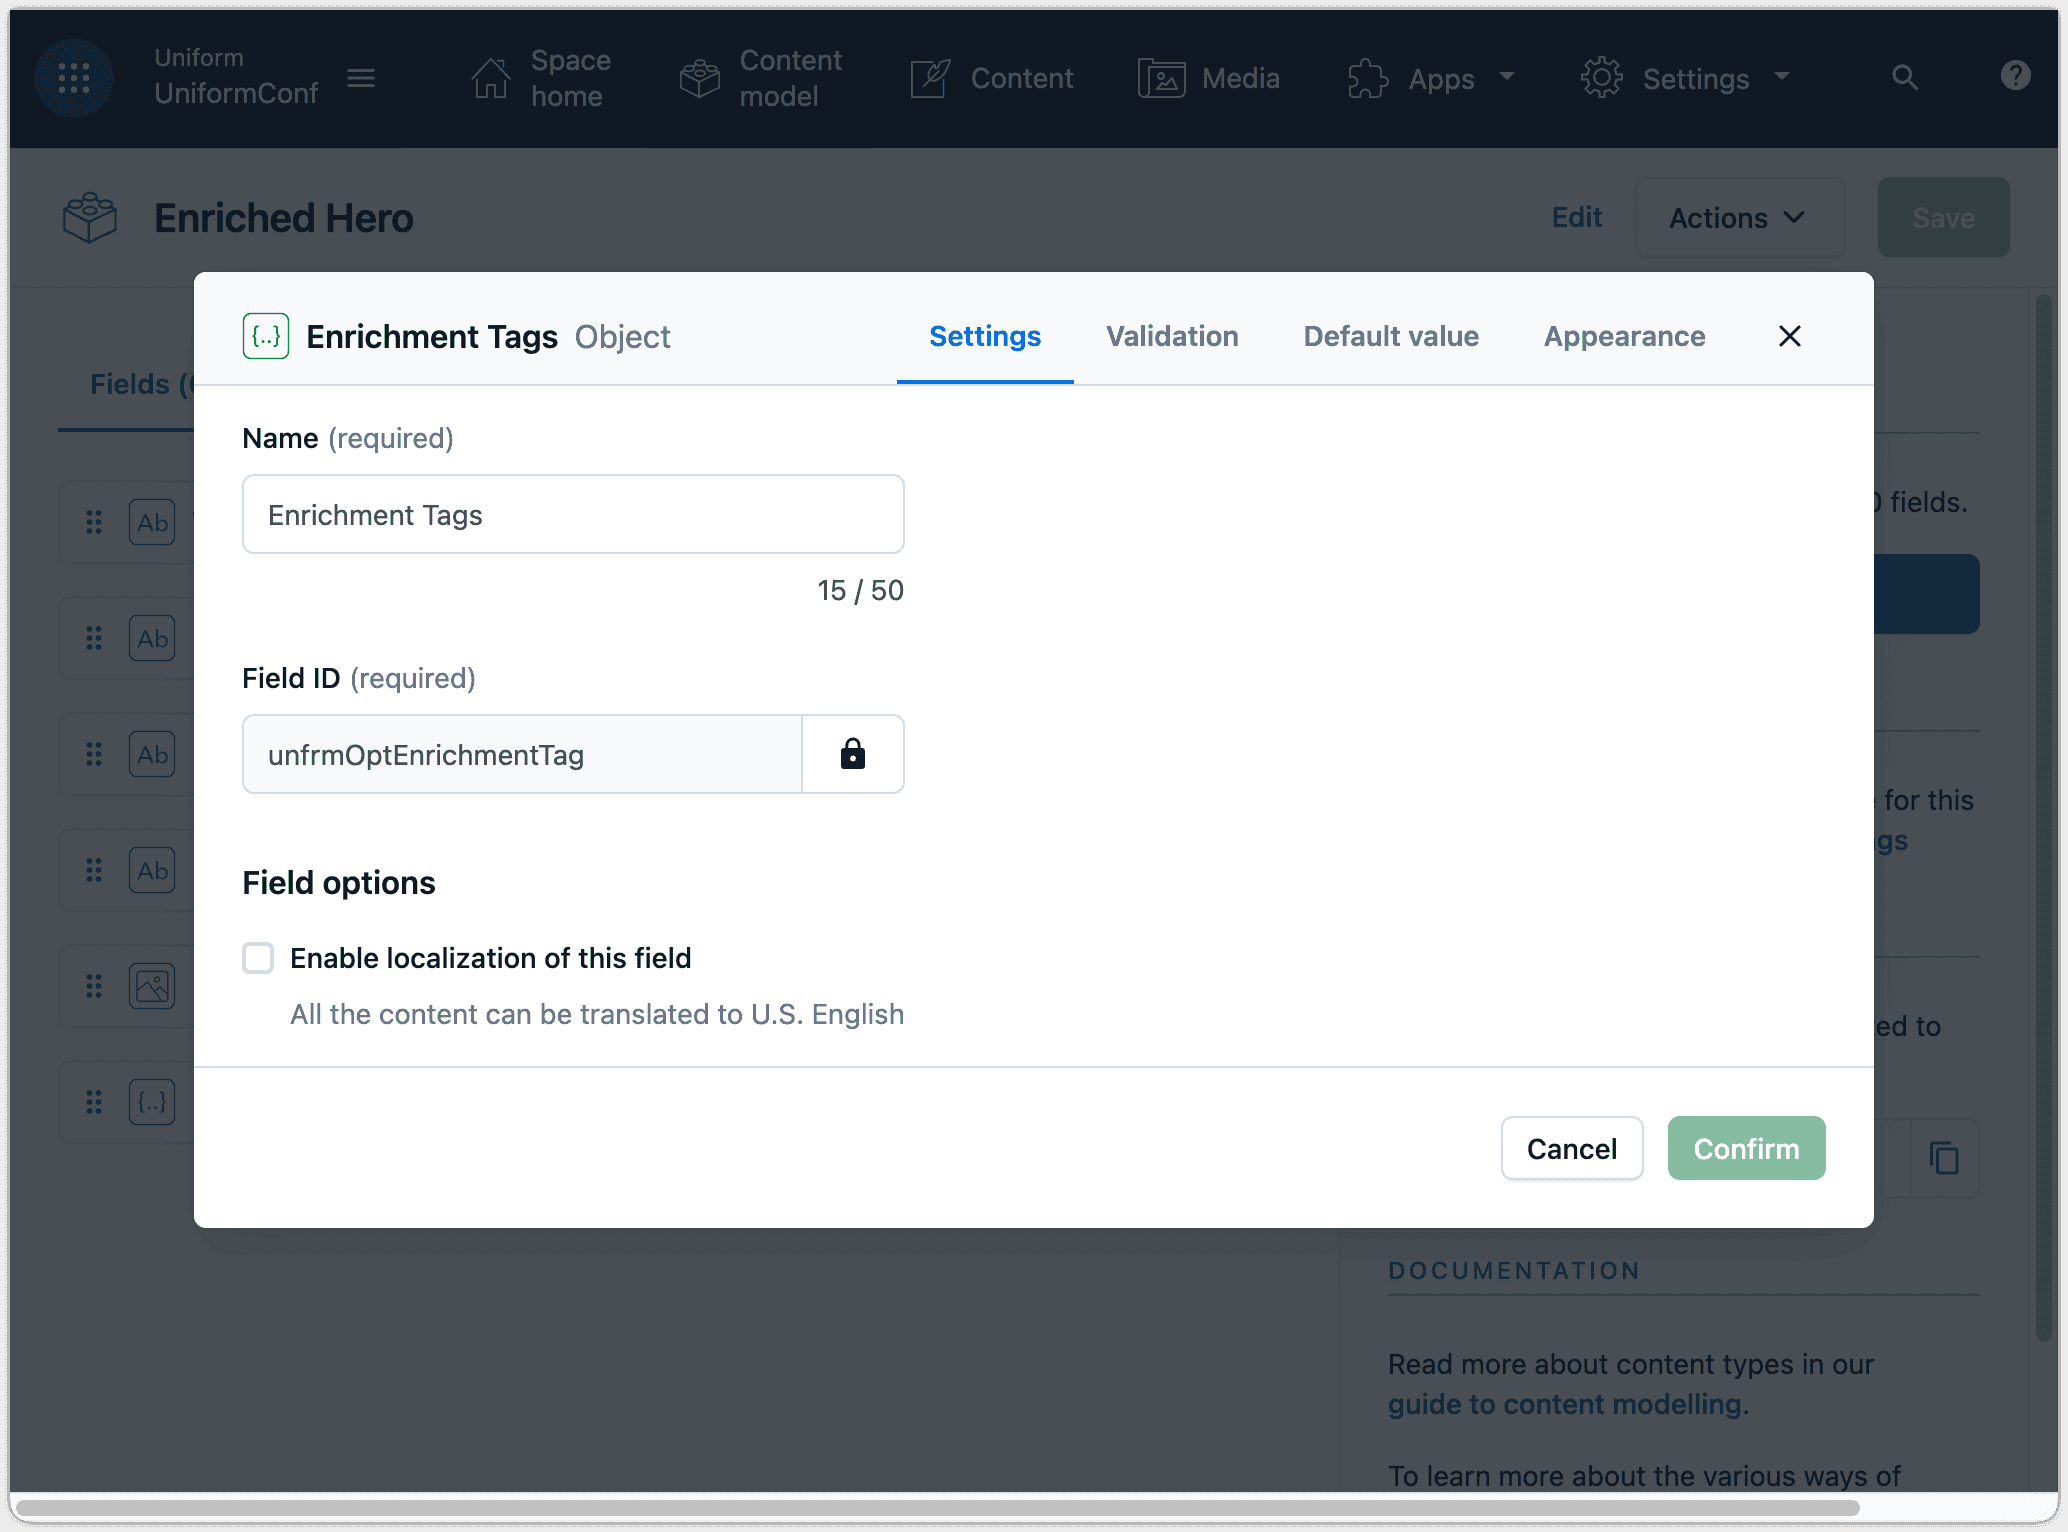This screenshot has height=1532, width=2068.
Task: Switch to the Validation tab
Action: coord(1172,336)
